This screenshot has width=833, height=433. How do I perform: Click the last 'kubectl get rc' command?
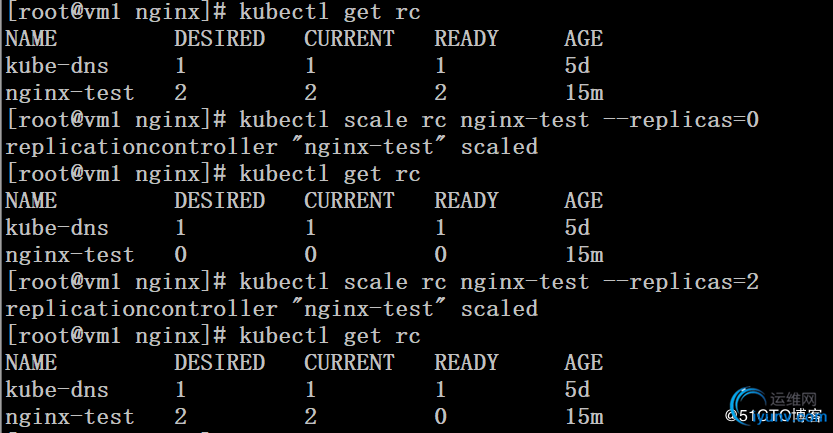[330, 336]
